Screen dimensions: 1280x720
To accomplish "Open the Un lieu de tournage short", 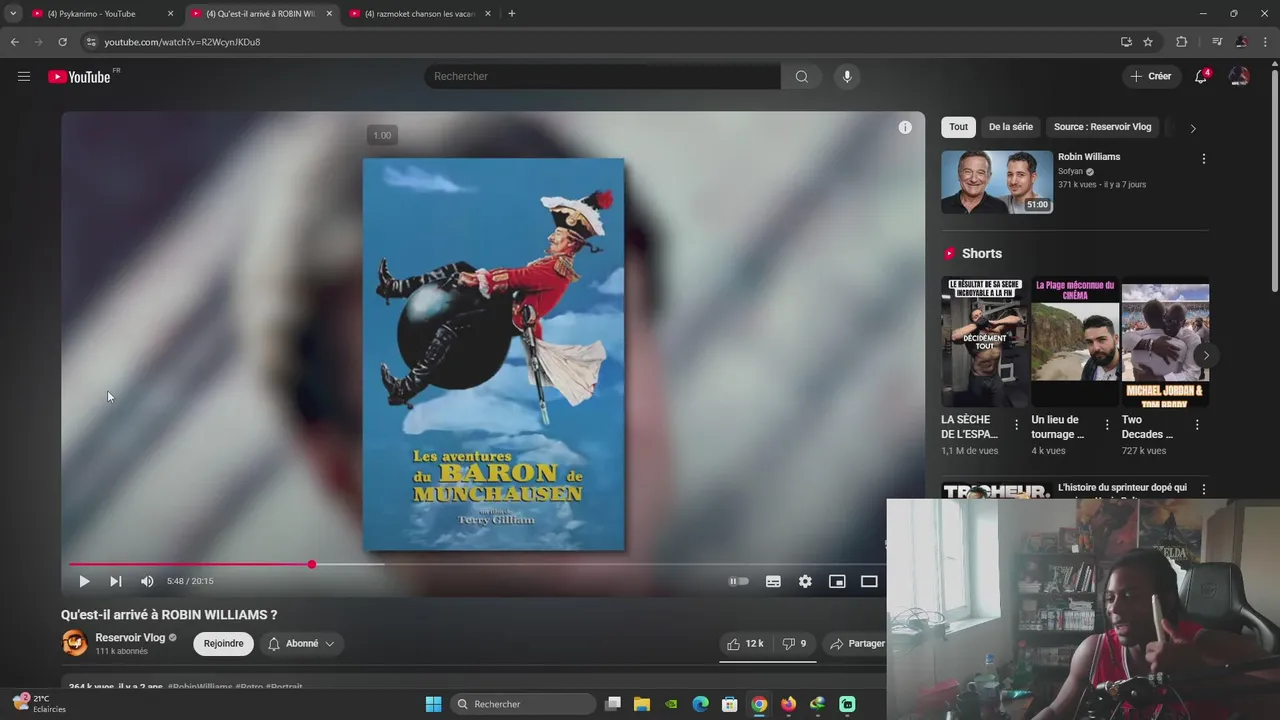I will (1075, 342).
